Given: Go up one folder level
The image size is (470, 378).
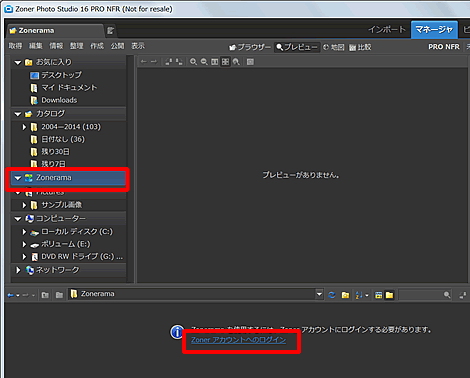Looking at the screenshot, I should (45, 295).
